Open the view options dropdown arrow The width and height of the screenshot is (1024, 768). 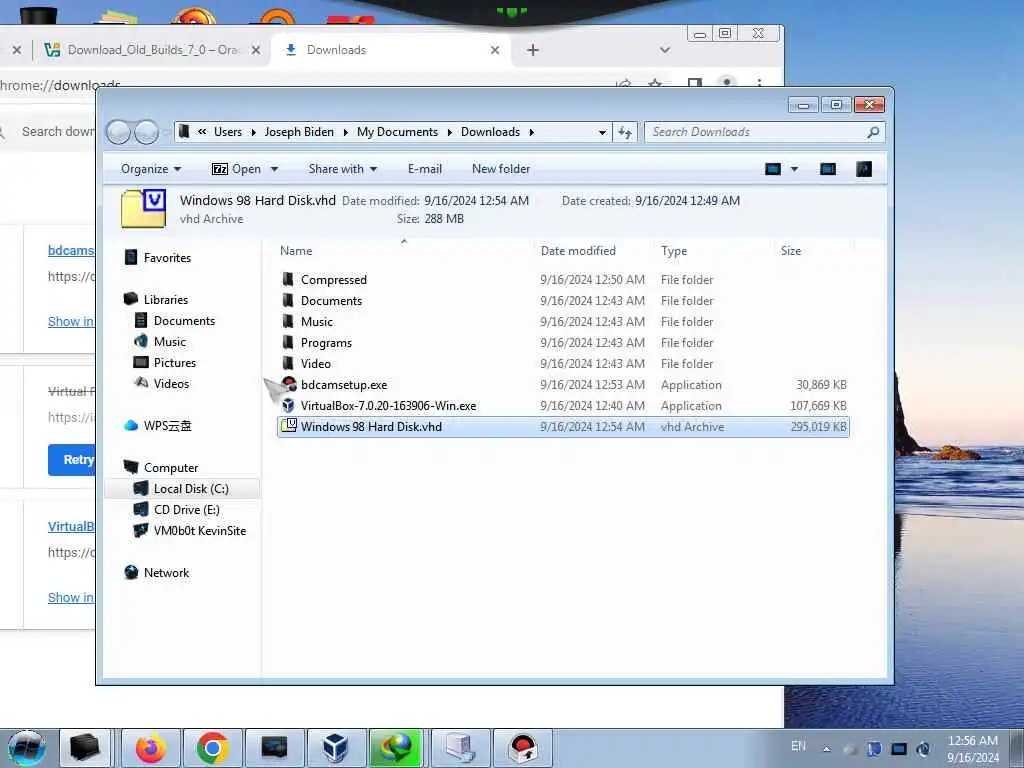point(794,169)
